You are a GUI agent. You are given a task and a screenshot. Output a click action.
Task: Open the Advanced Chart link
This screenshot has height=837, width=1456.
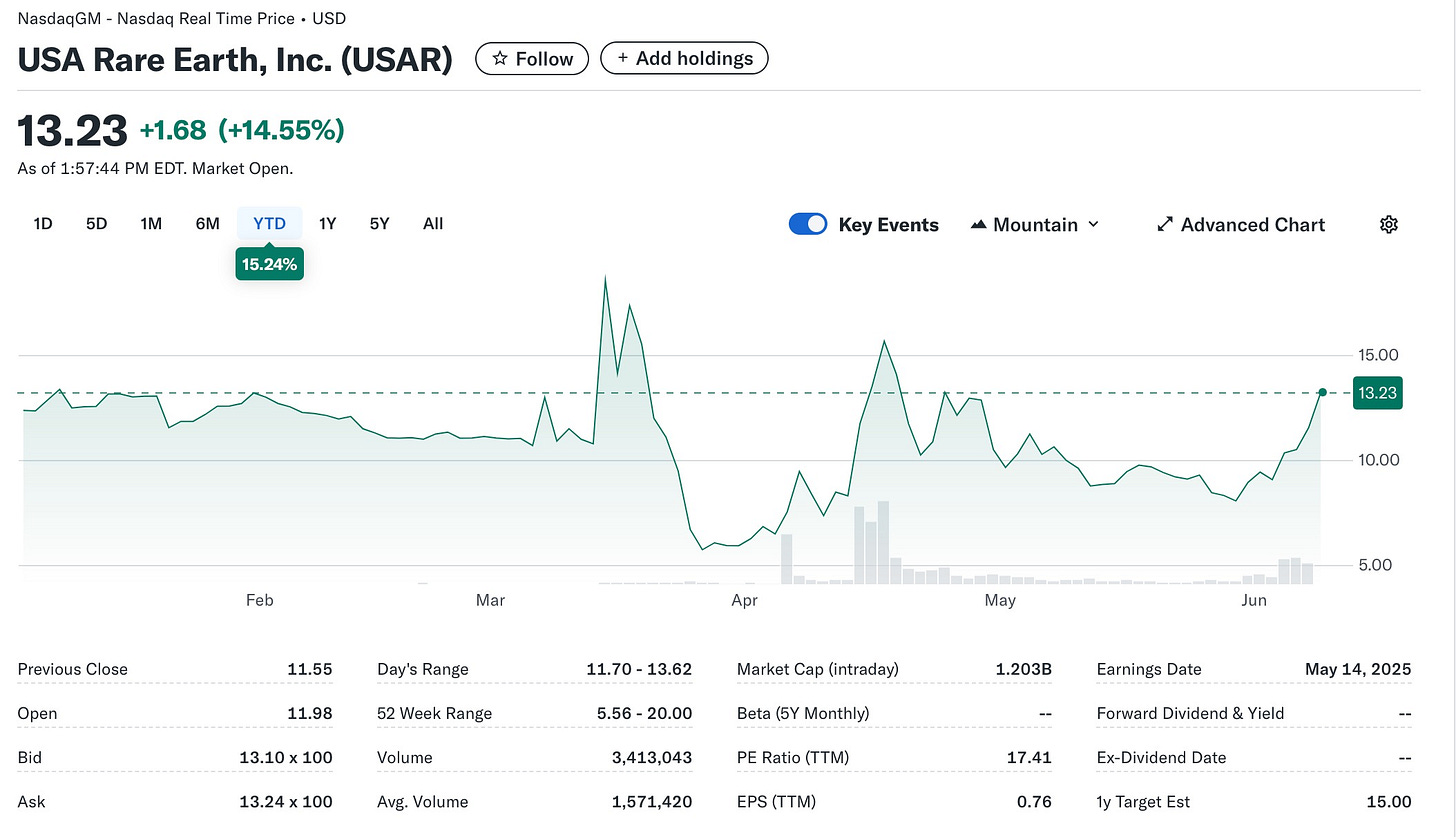(1241, 225)
